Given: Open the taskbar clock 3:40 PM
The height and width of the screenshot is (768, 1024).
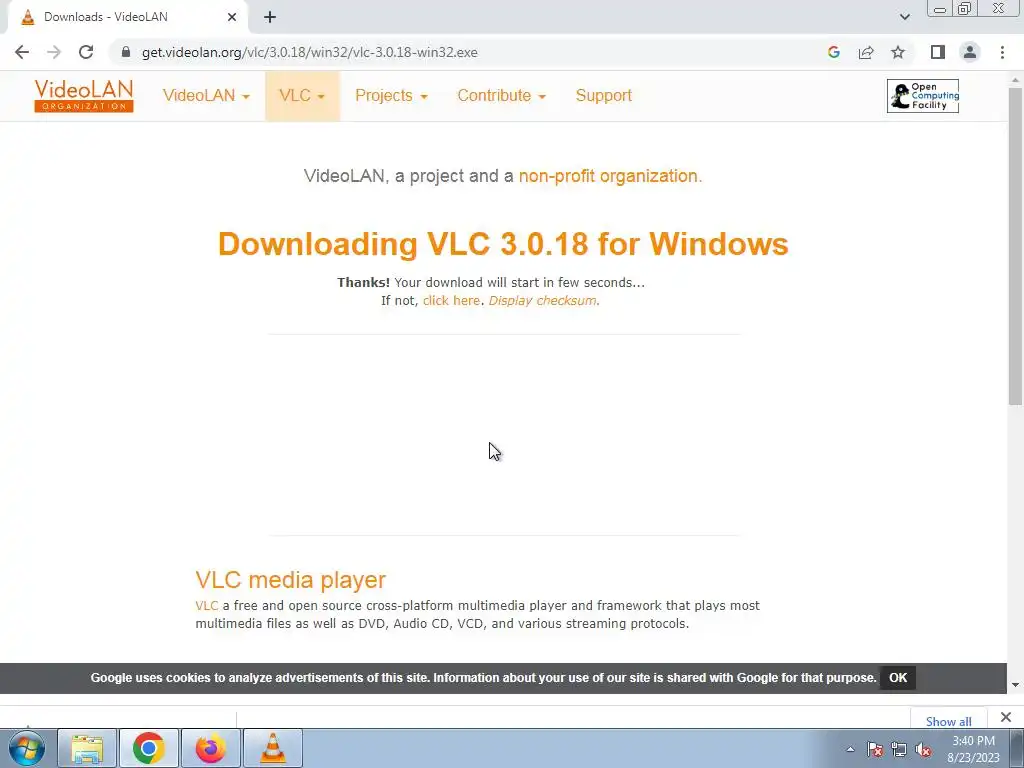Looking at the screenshot, I should tap(973, 749).
